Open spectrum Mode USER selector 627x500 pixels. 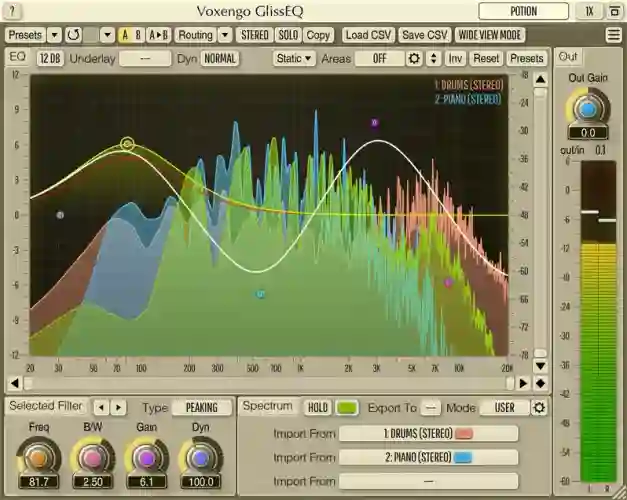[504, 408]
